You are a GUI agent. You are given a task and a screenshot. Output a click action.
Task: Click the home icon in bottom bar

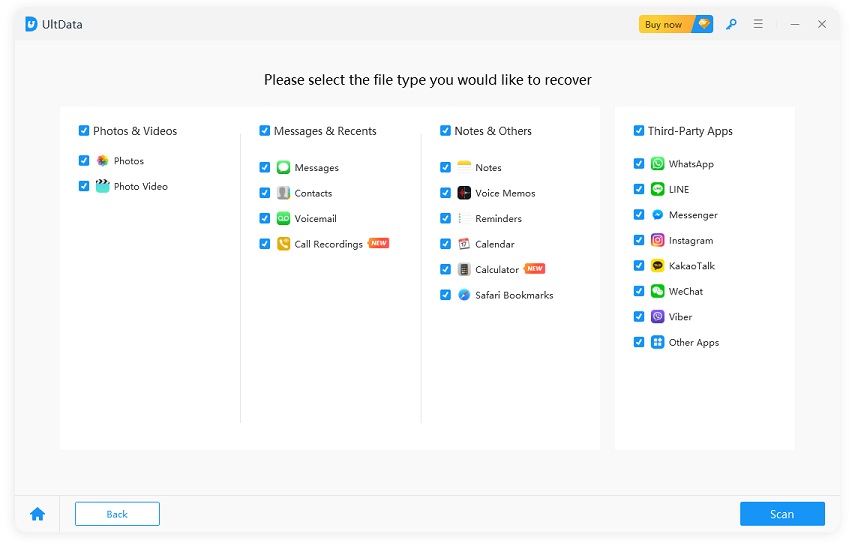37,514
